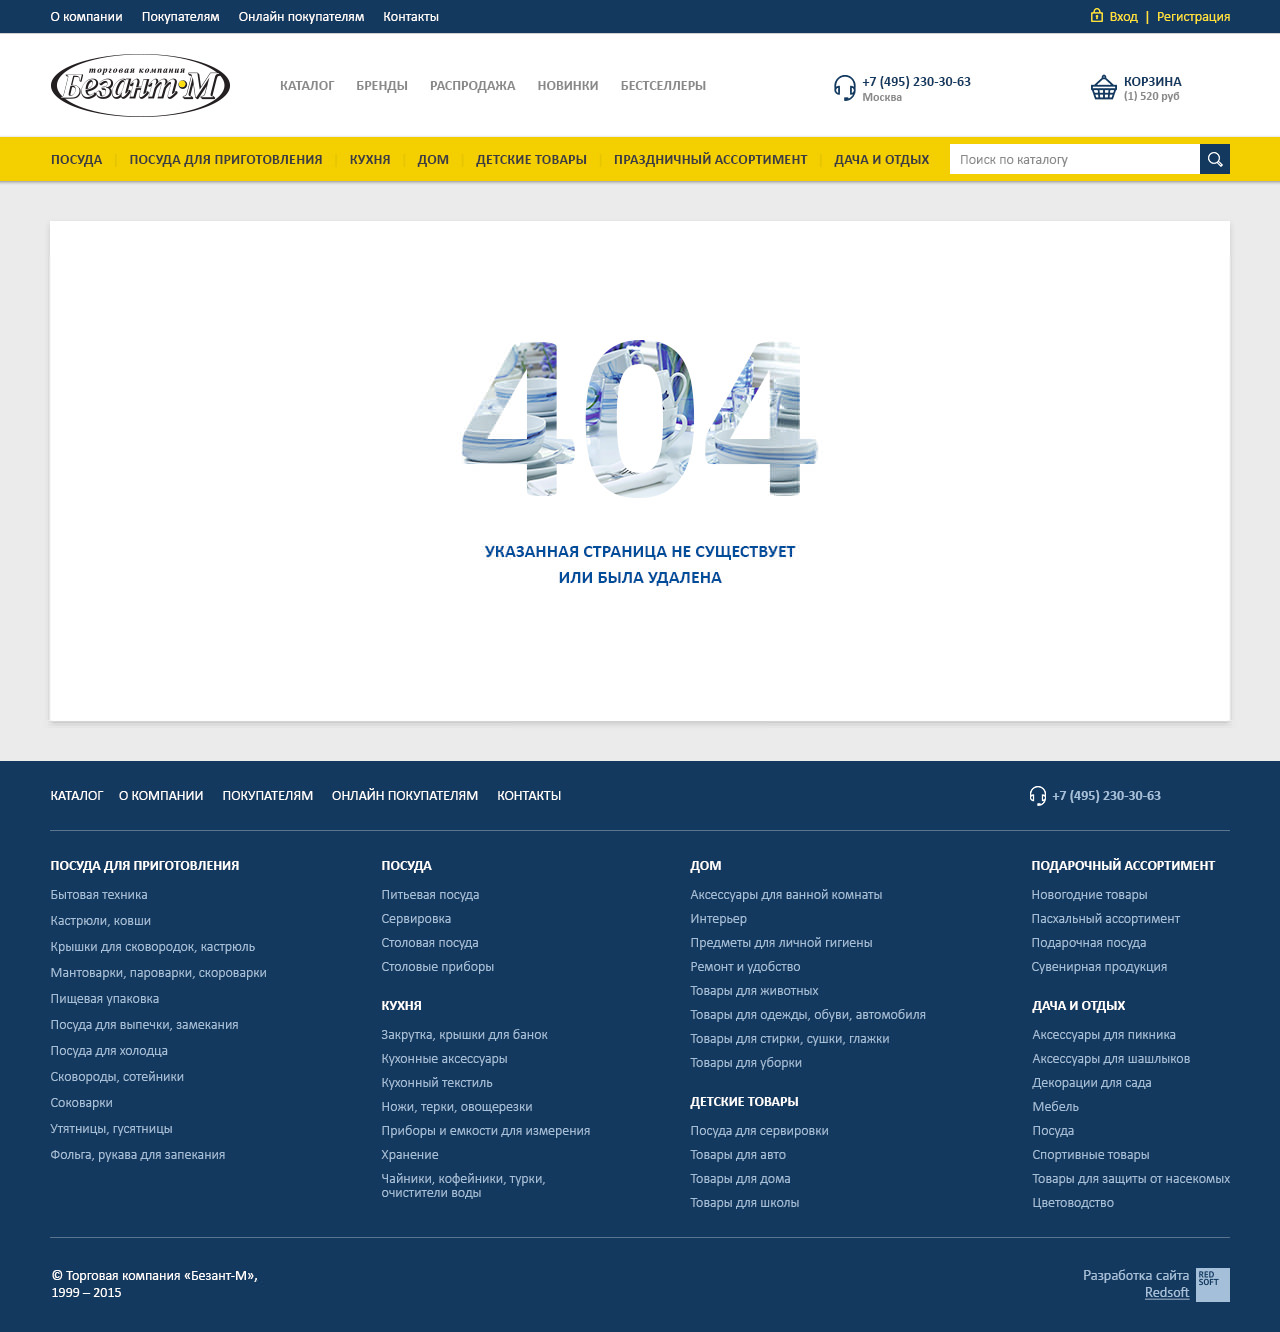The height and width of the screenshot is (1332, 1280).
Task: Click the header phone number +7 (495) 230-30-63
Action: 917,82
